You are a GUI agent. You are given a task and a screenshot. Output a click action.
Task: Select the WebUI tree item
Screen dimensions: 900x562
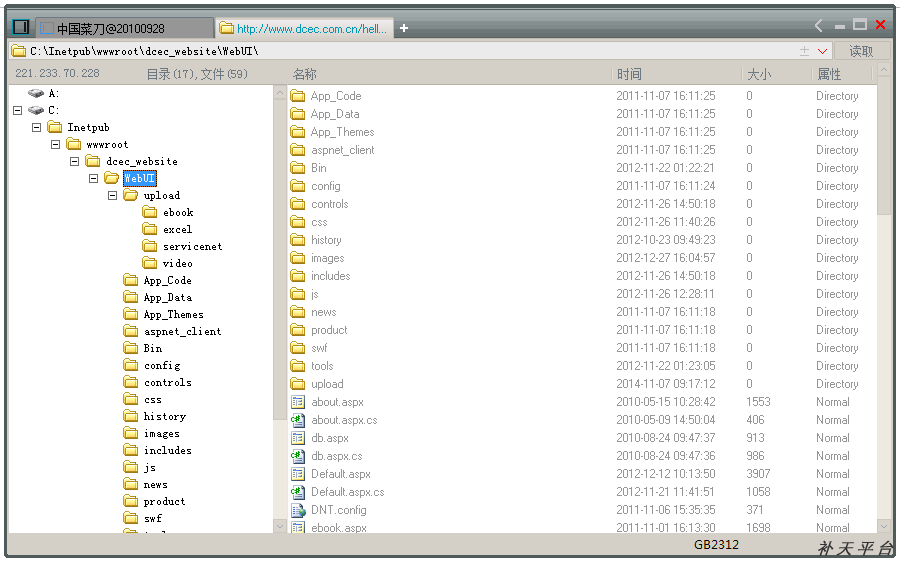tap(139, 179)
